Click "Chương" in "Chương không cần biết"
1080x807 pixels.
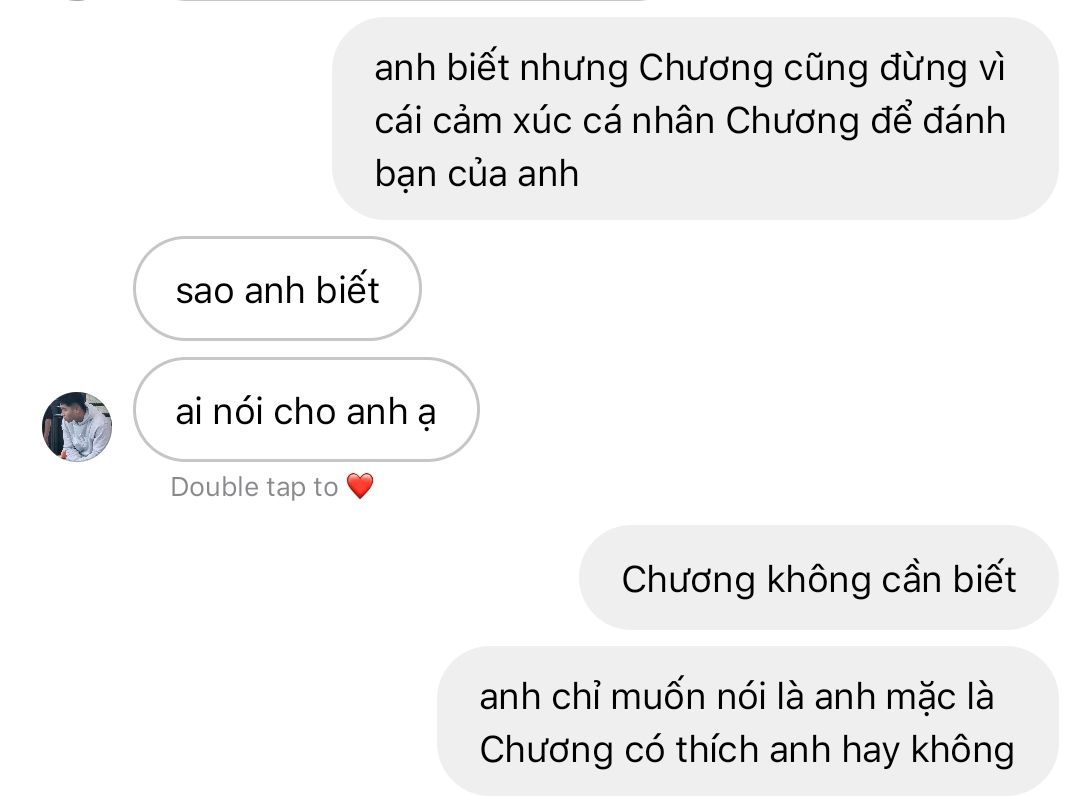pos(688,579)
